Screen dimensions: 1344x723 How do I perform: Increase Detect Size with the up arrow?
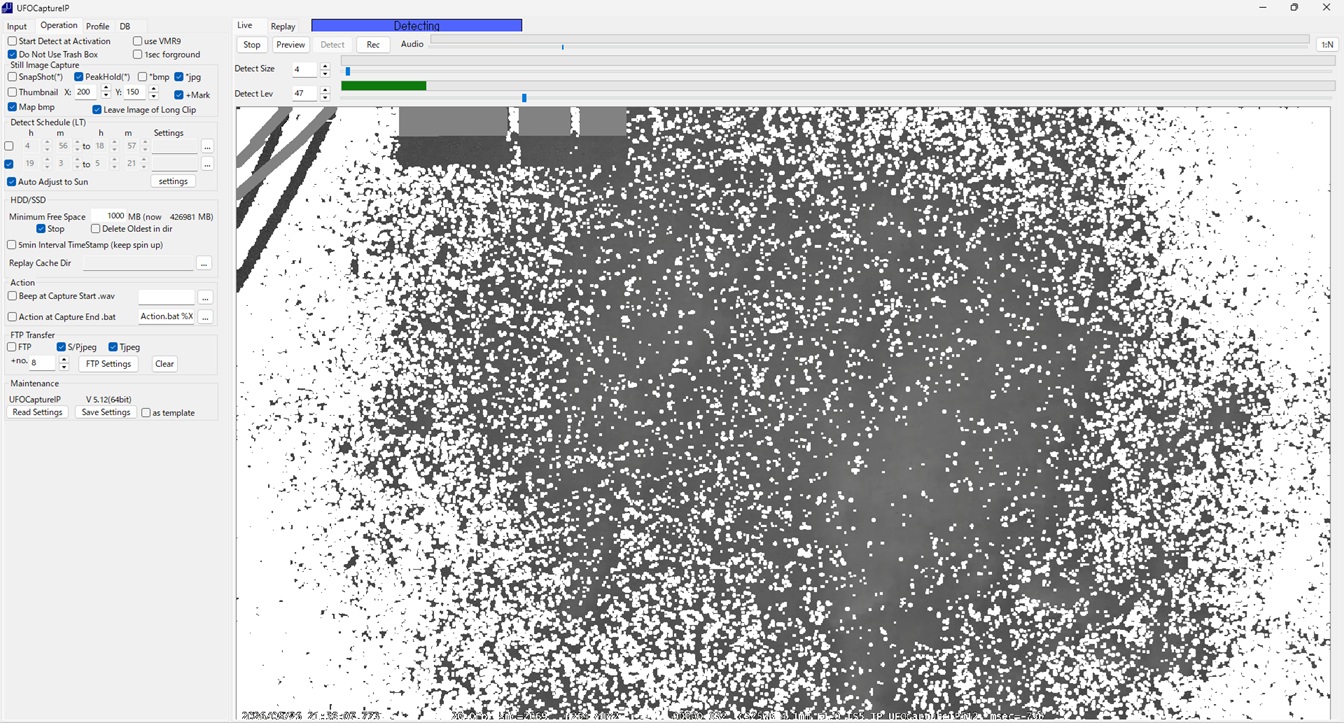tap(325, 66)
